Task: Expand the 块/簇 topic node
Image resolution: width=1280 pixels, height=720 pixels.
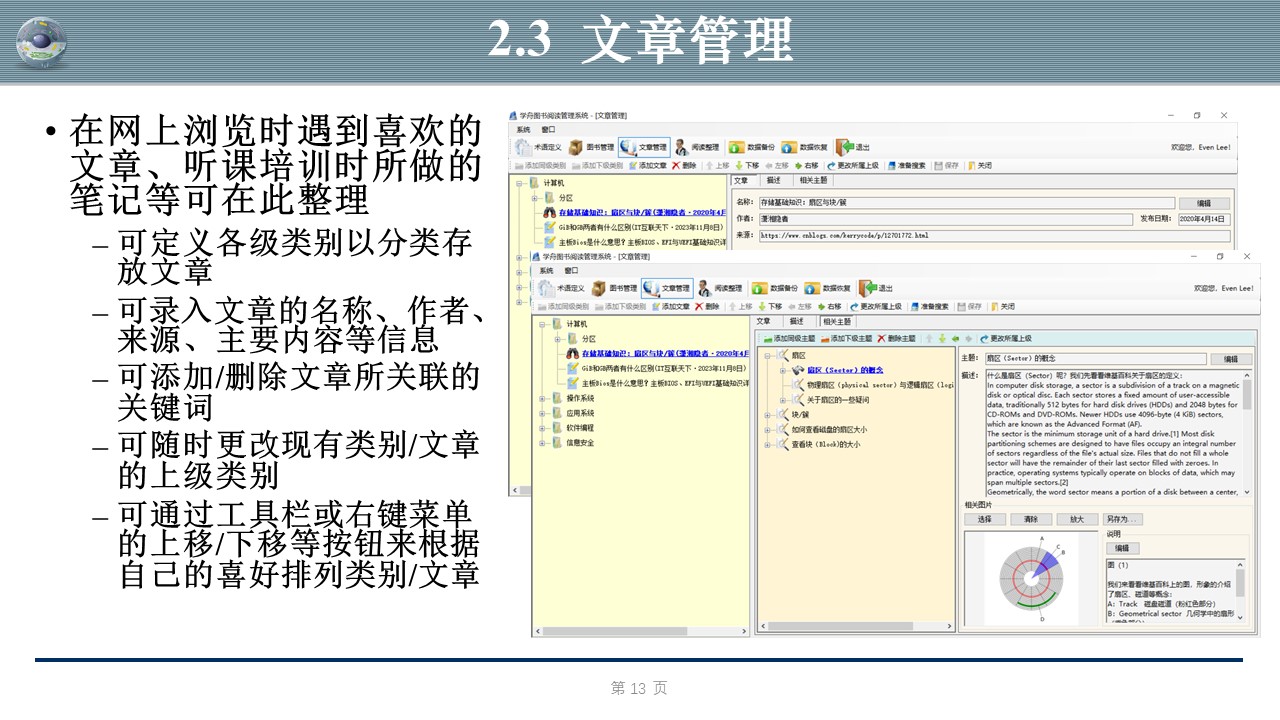Action: coord(769,414)
